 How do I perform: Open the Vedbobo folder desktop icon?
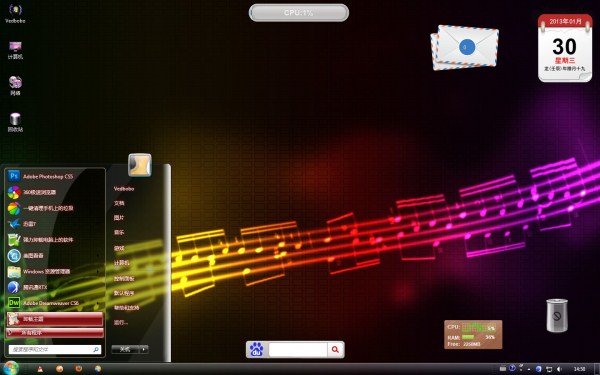(x=15, y=14)
